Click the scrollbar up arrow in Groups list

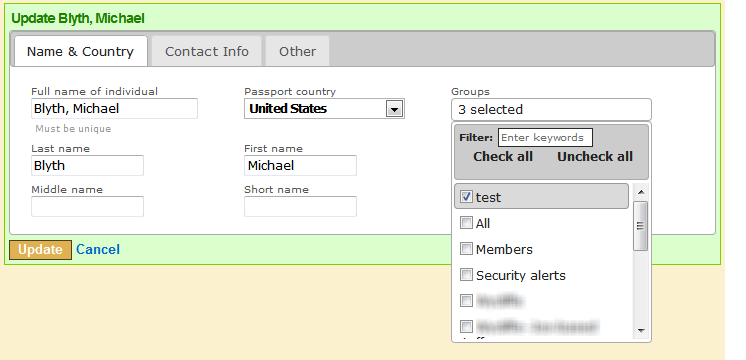point(640,192)
